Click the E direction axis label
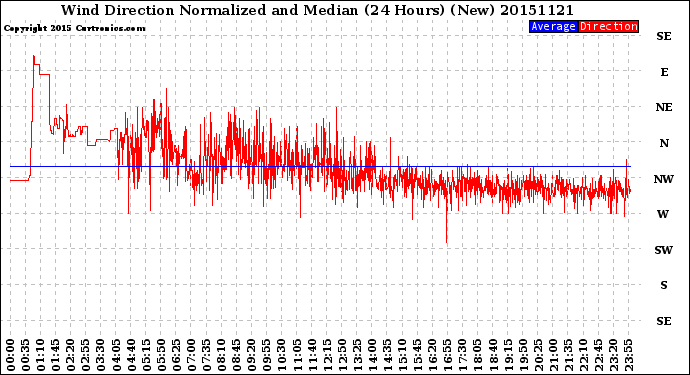 click(664, 72)
